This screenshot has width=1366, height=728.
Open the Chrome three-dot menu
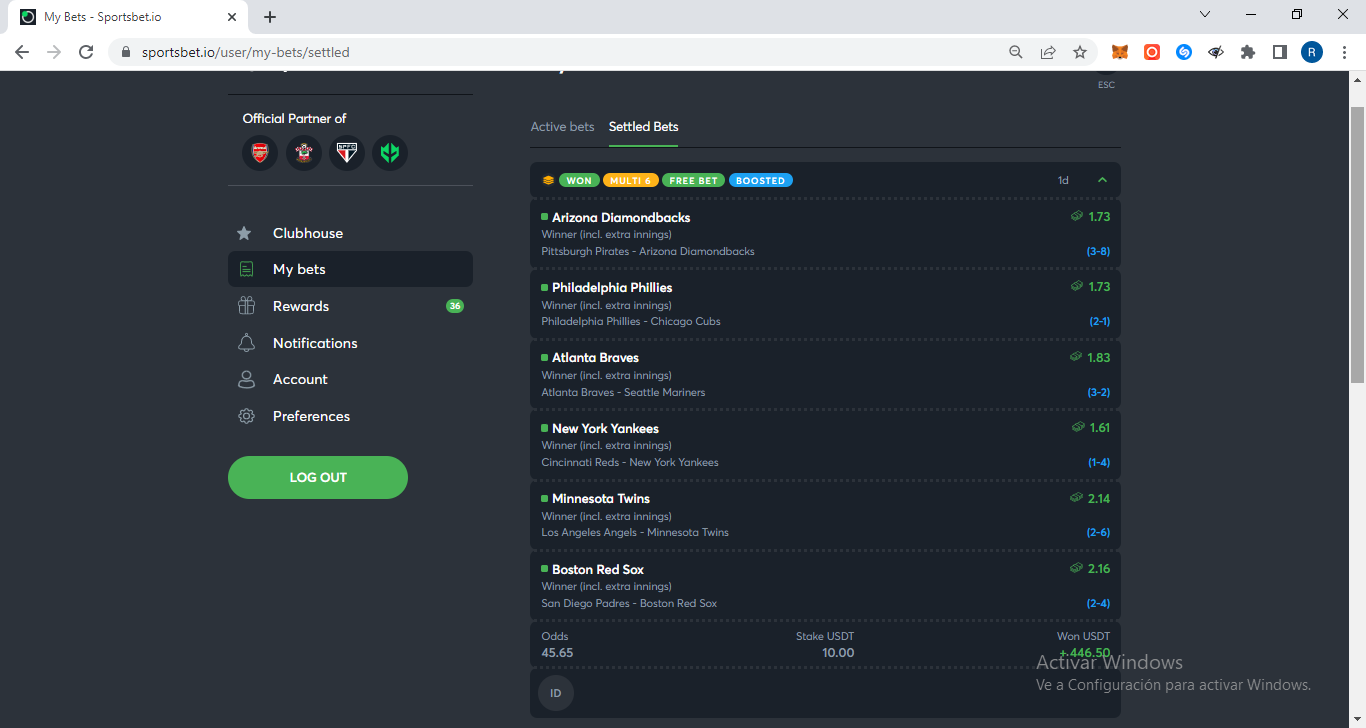pyautogui.click(x=1344, y=52)
